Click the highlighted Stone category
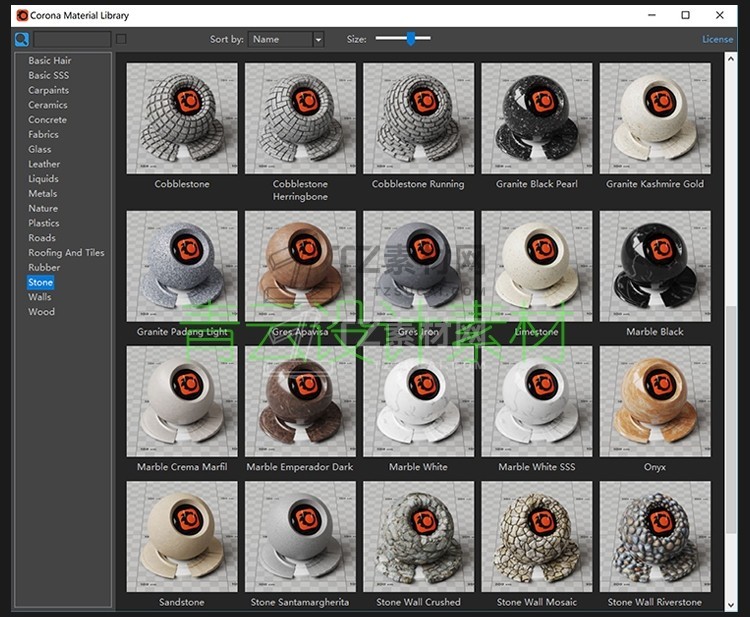The width and height of the screenshot is (750, 617). point(41,282)
